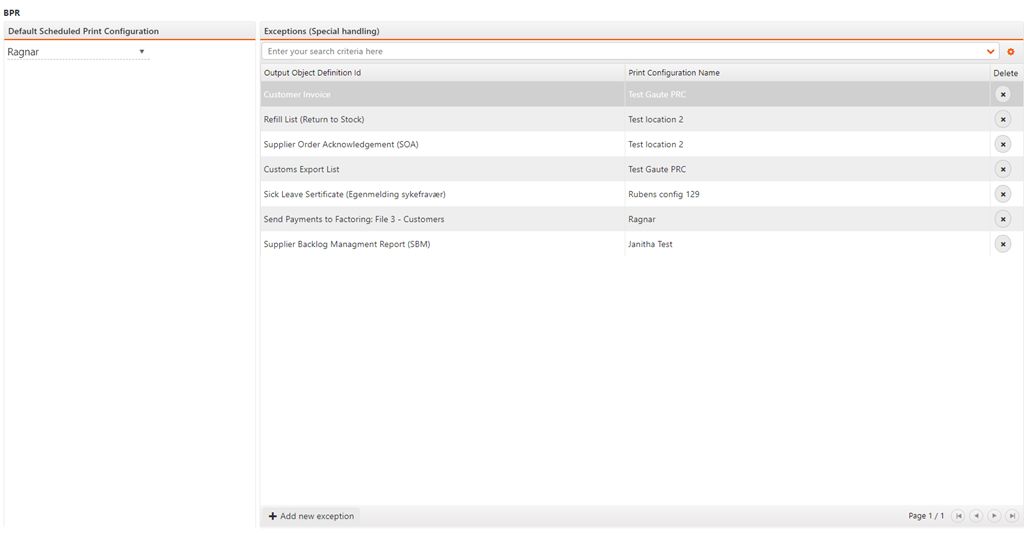
Task: Select the Rubens config 129 cell
Action: [664, 194]
